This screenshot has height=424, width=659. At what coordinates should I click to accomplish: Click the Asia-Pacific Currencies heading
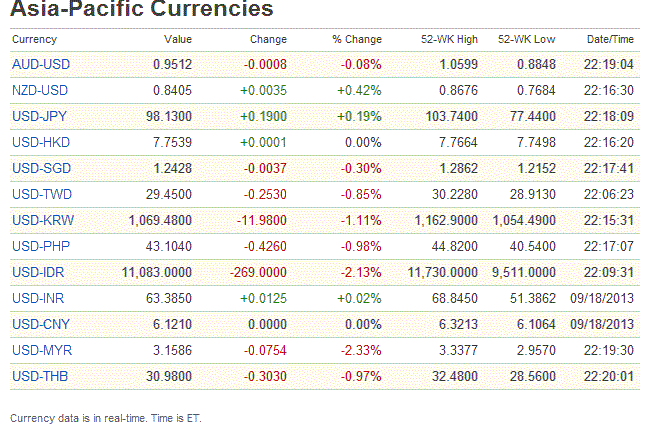coord(141,11)
